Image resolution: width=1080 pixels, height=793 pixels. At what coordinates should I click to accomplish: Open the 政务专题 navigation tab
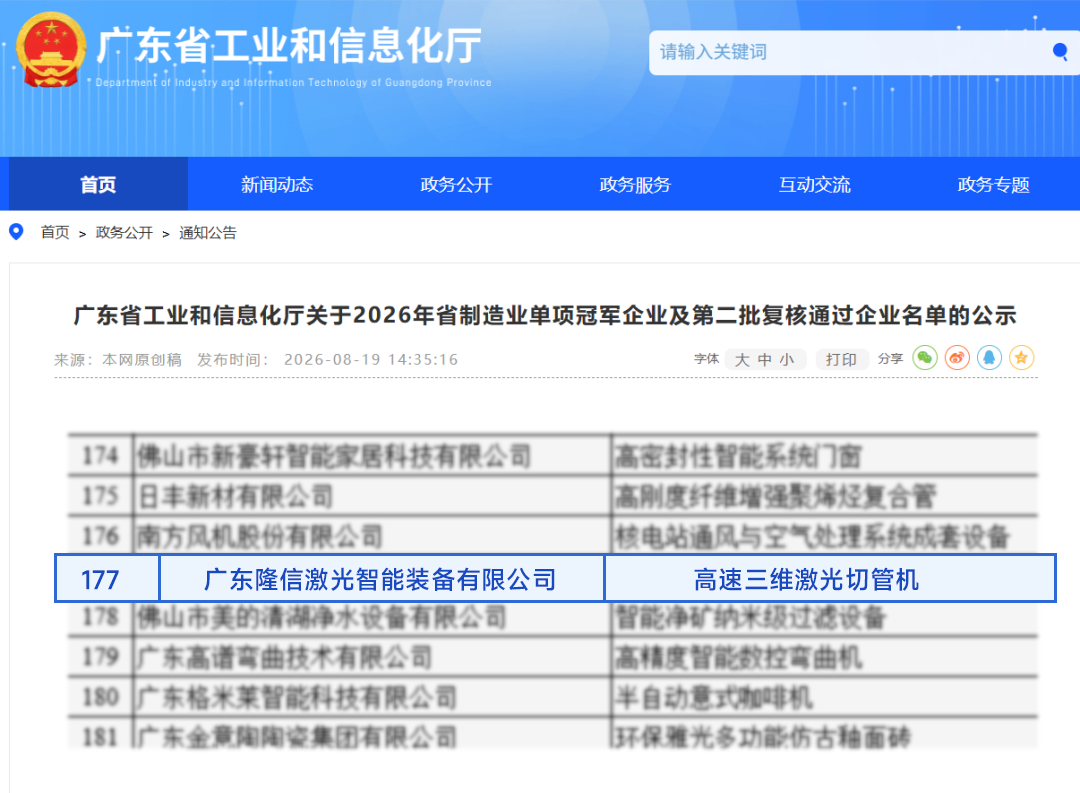pyautogui.click(x=993, y=184)
